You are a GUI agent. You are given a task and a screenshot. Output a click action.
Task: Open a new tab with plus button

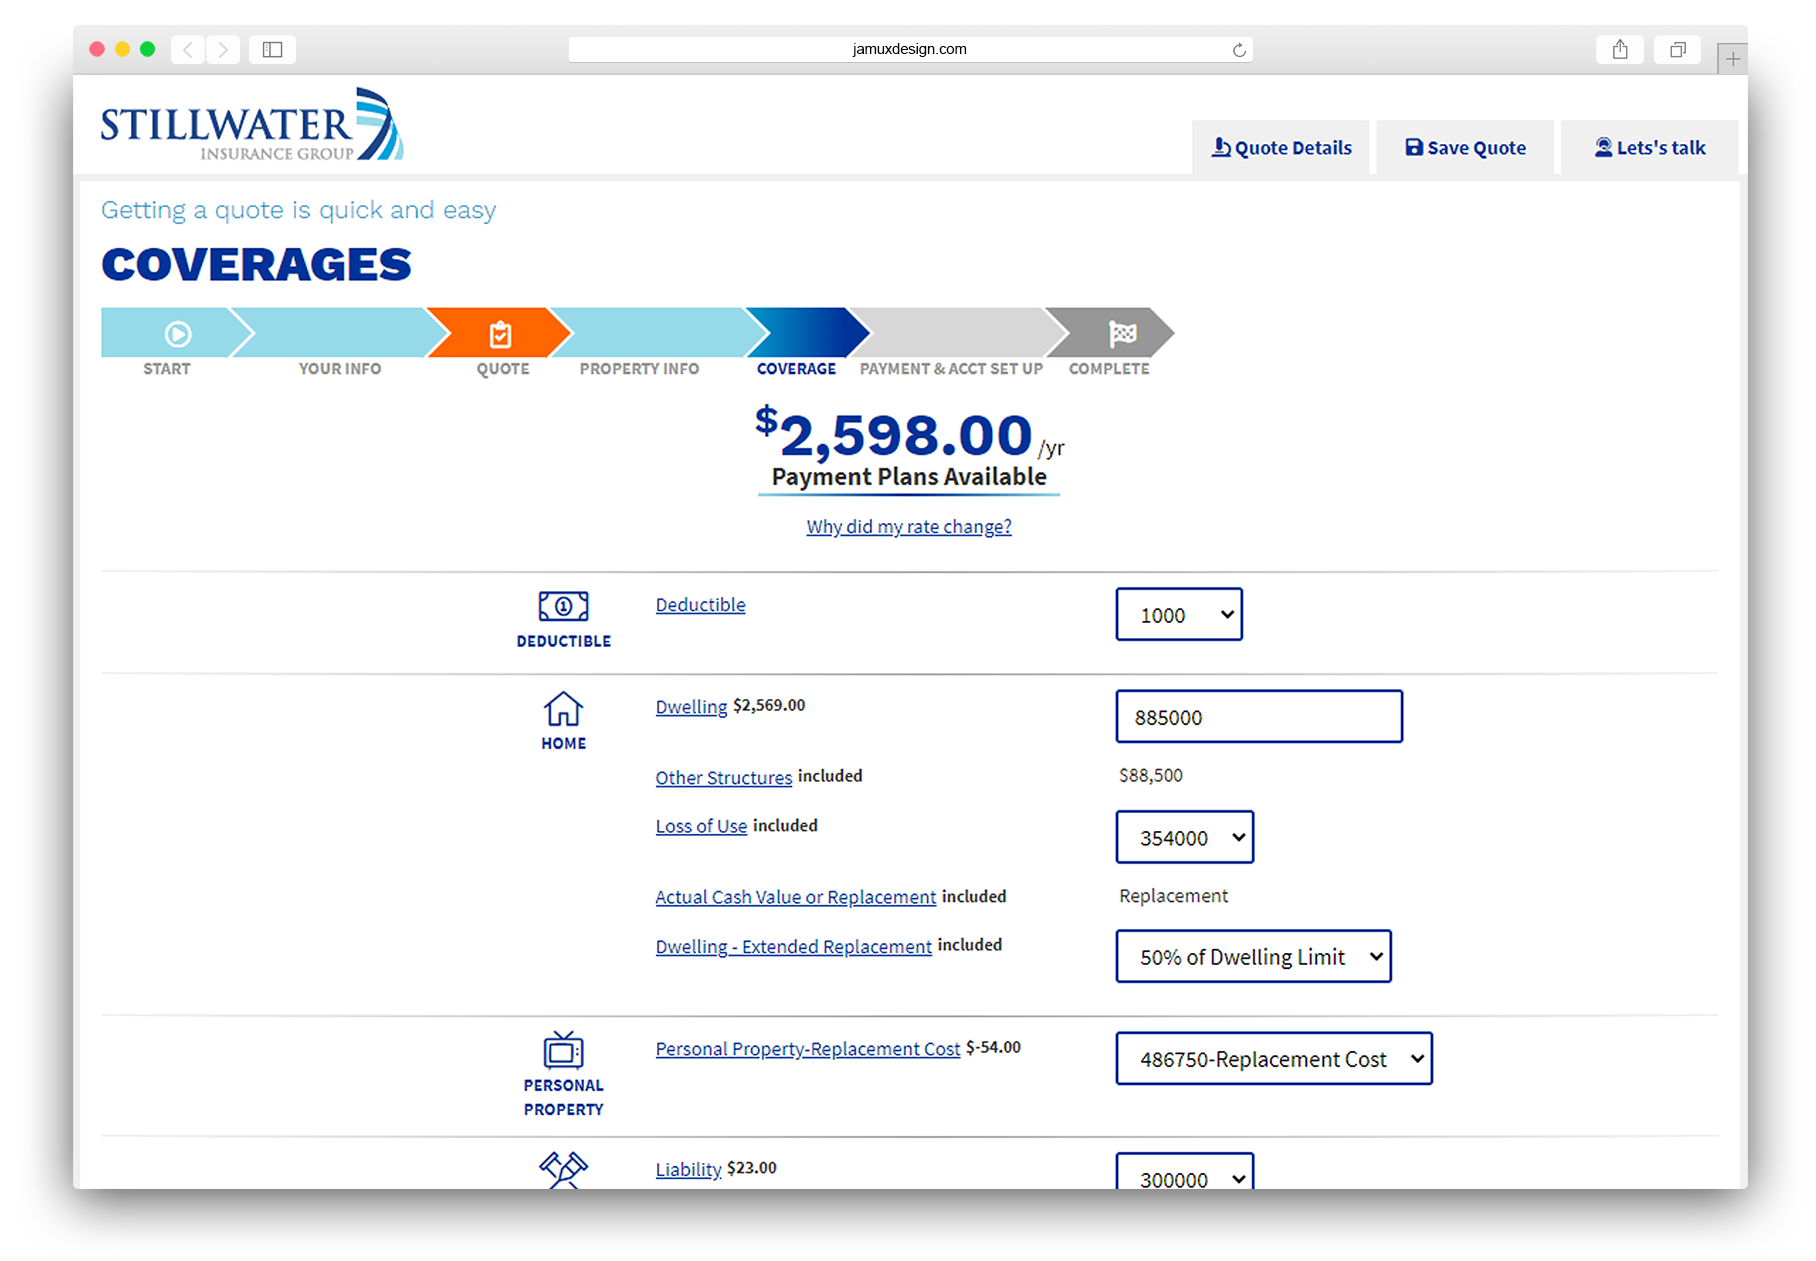(1733, 59)
